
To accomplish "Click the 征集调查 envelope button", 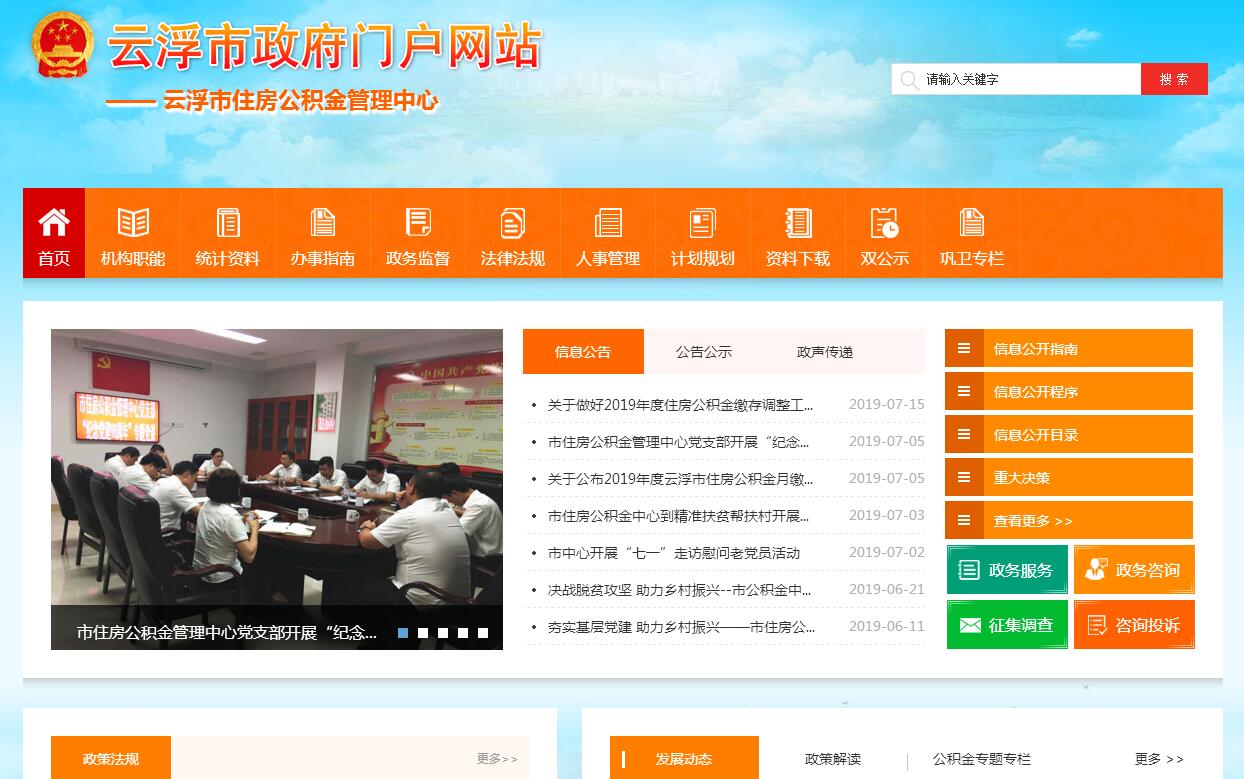I will coord(1007,625).
